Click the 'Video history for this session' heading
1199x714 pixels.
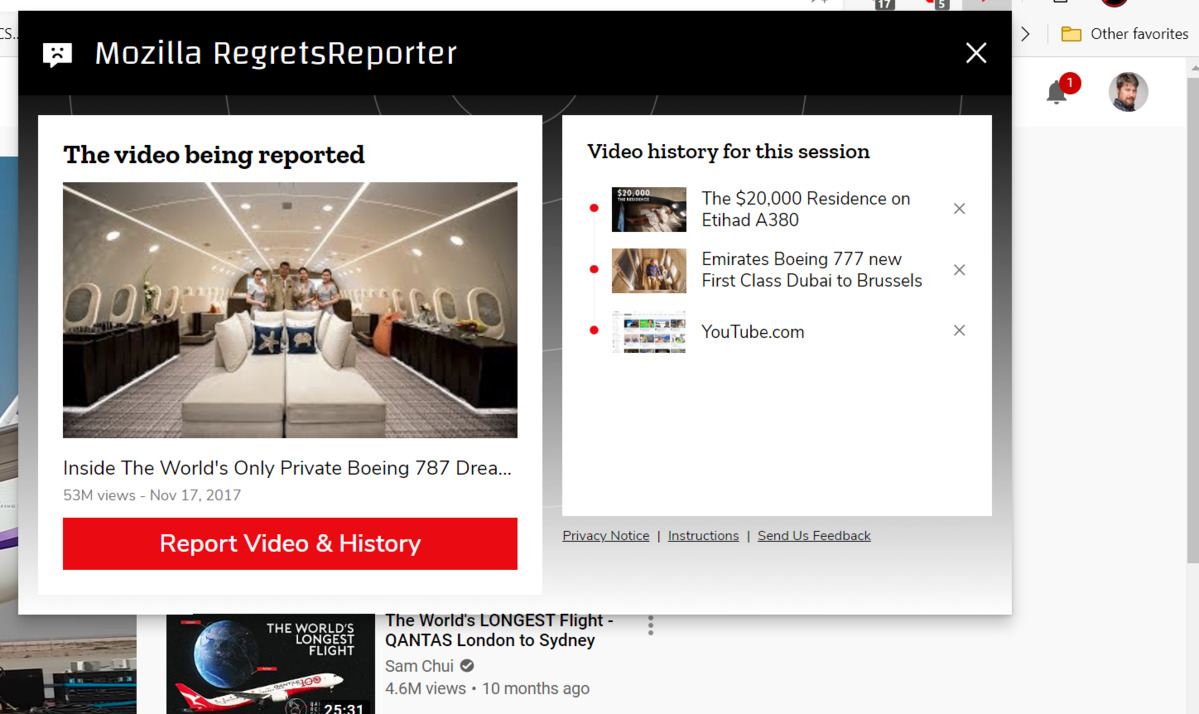pos(728,151)
